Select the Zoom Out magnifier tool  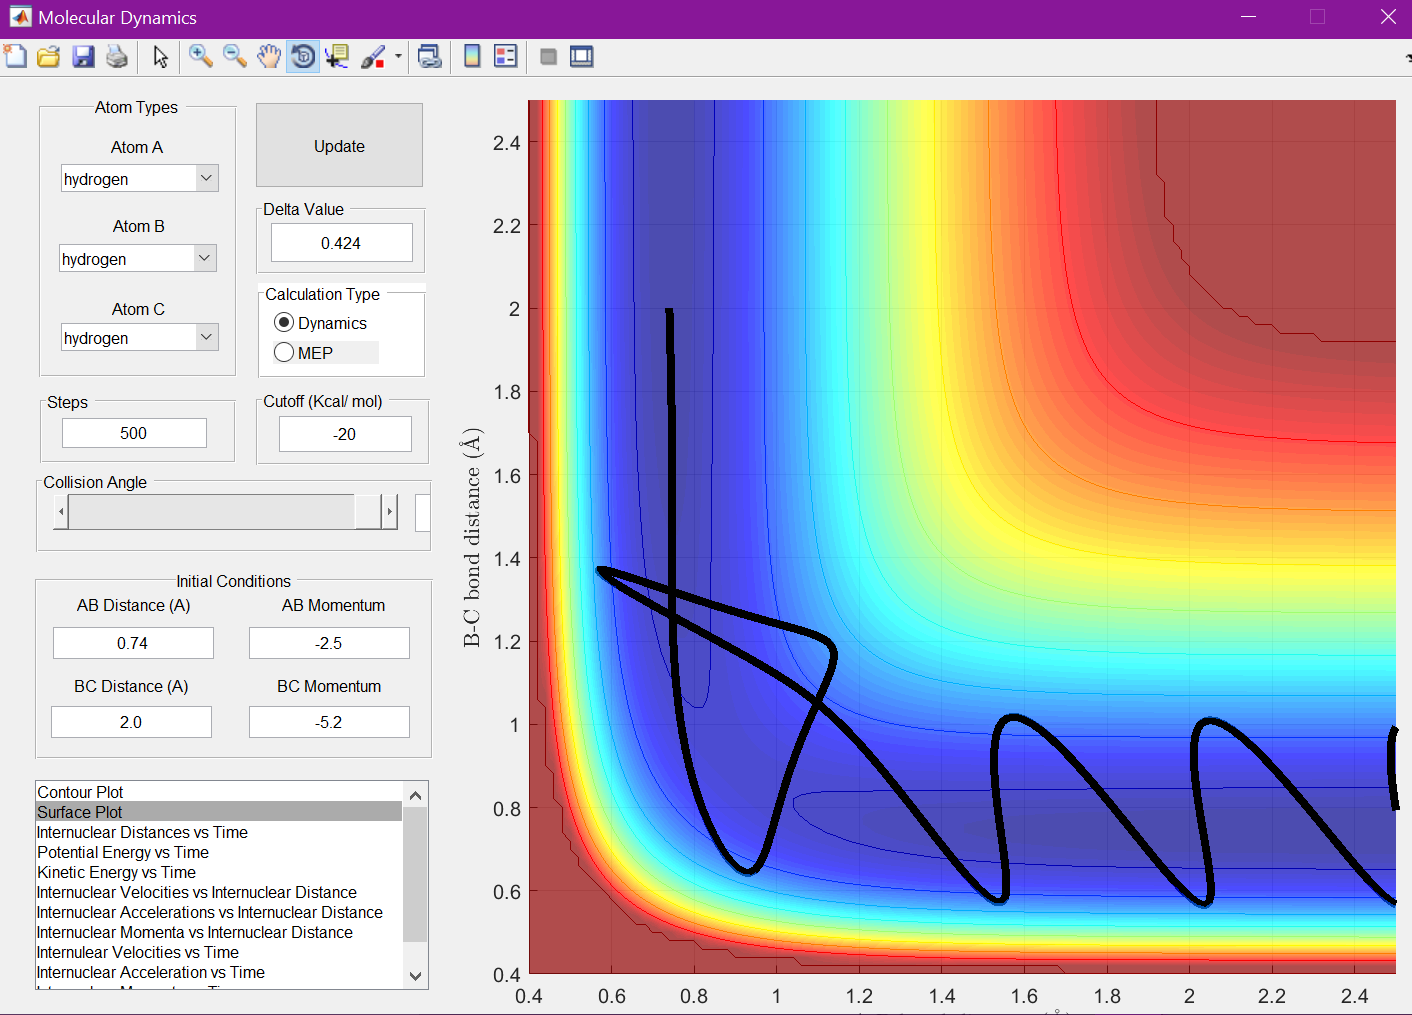(x=235, y=57)
